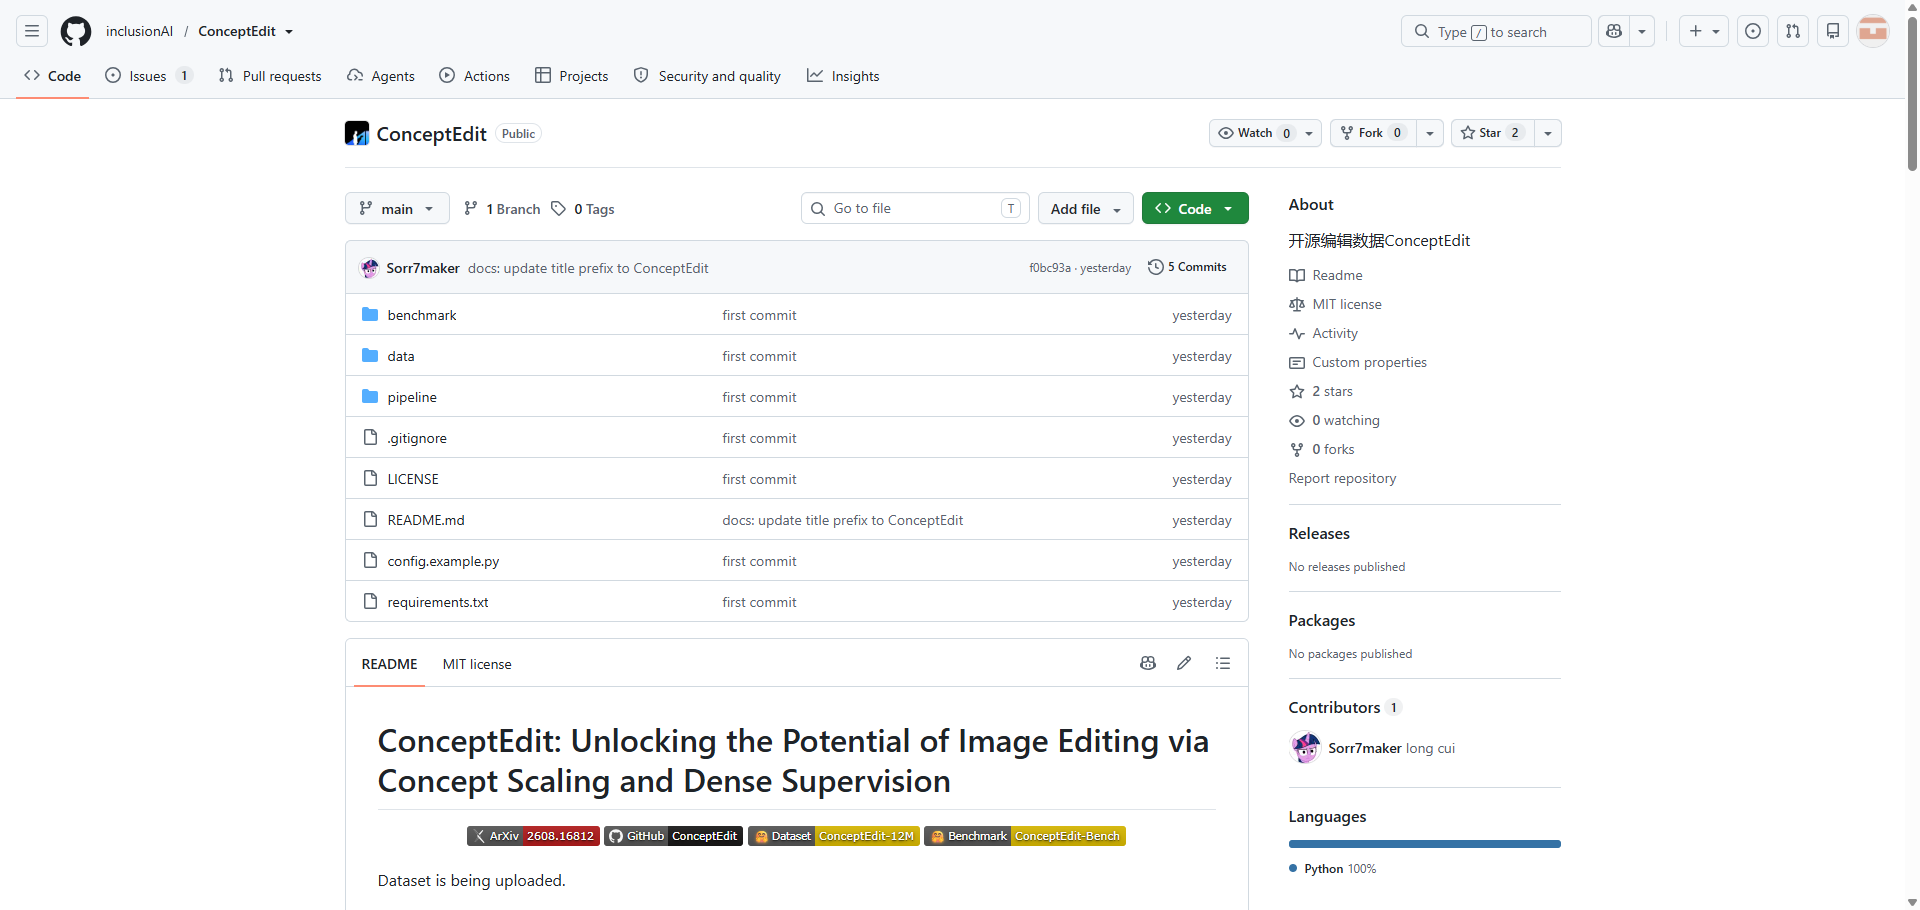Click the .gitignore file icon
Image resolution: width=1920 pixels, height=910 pixels.
coord(370,437)
